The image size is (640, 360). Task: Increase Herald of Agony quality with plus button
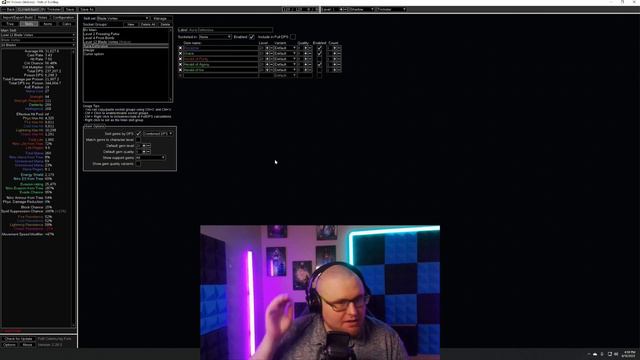tap(306, 64)
